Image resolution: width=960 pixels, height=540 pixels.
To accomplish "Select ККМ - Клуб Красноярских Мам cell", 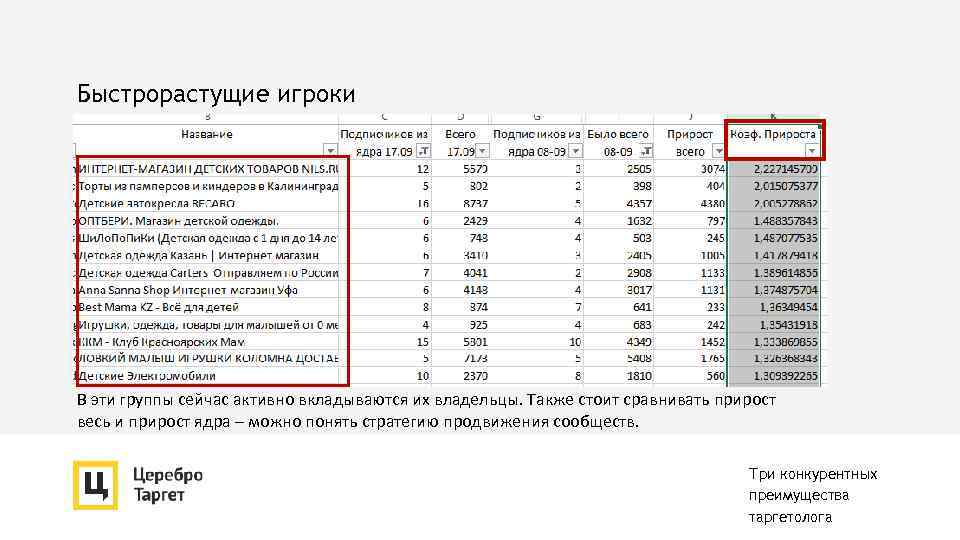I will click(207, 342).
